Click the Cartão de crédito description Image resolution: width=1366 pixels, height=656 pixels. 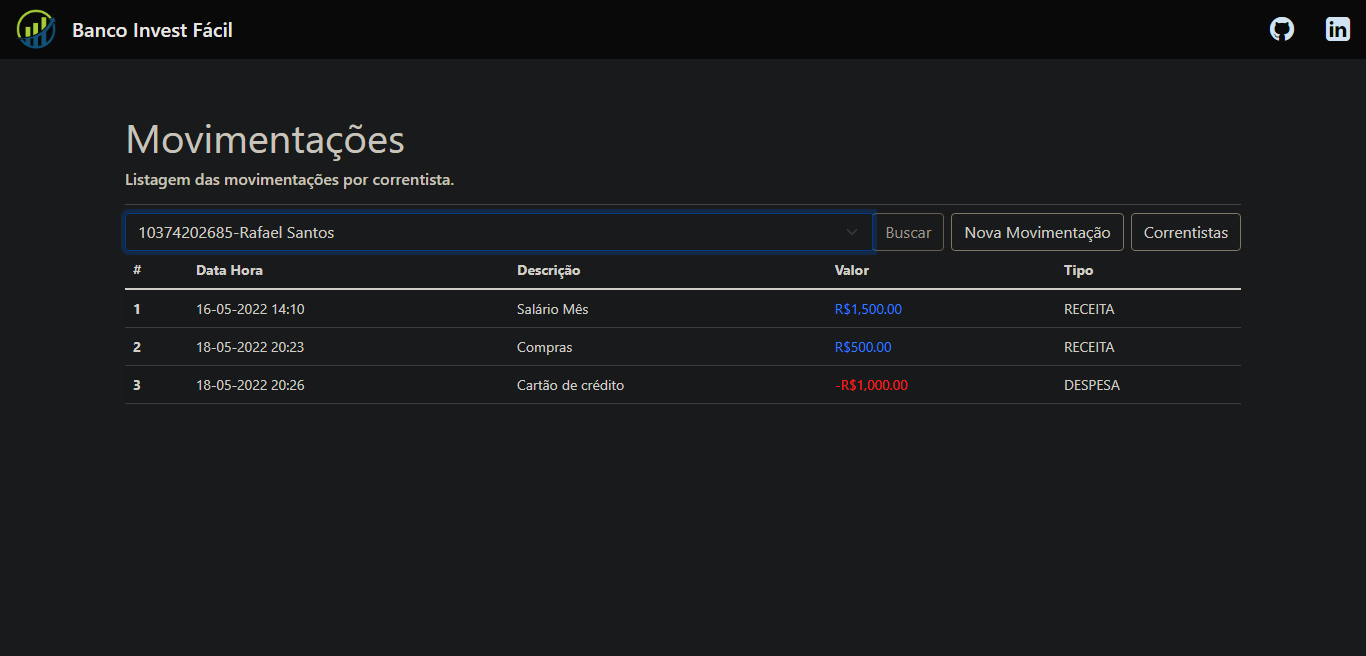click(x=570, y=385)
